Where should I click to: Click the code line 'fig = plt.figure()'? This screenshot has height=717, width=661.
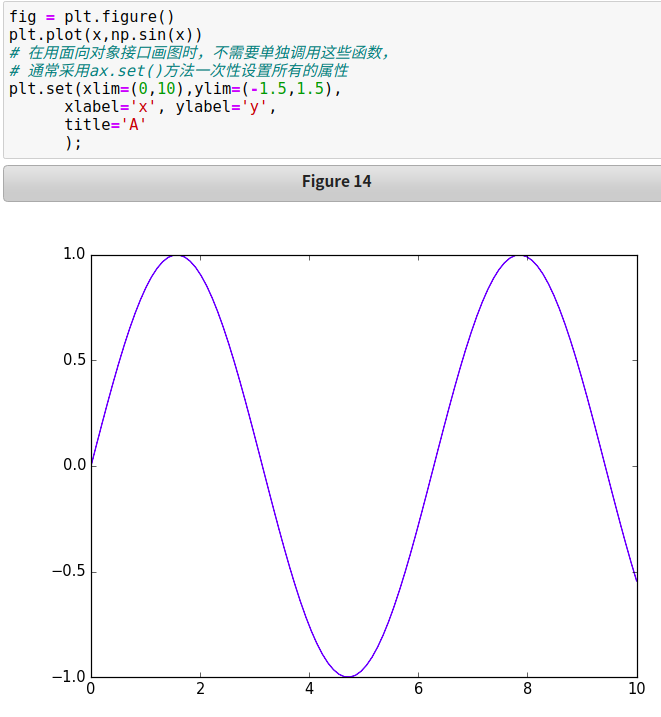click(x=91, y=17)
